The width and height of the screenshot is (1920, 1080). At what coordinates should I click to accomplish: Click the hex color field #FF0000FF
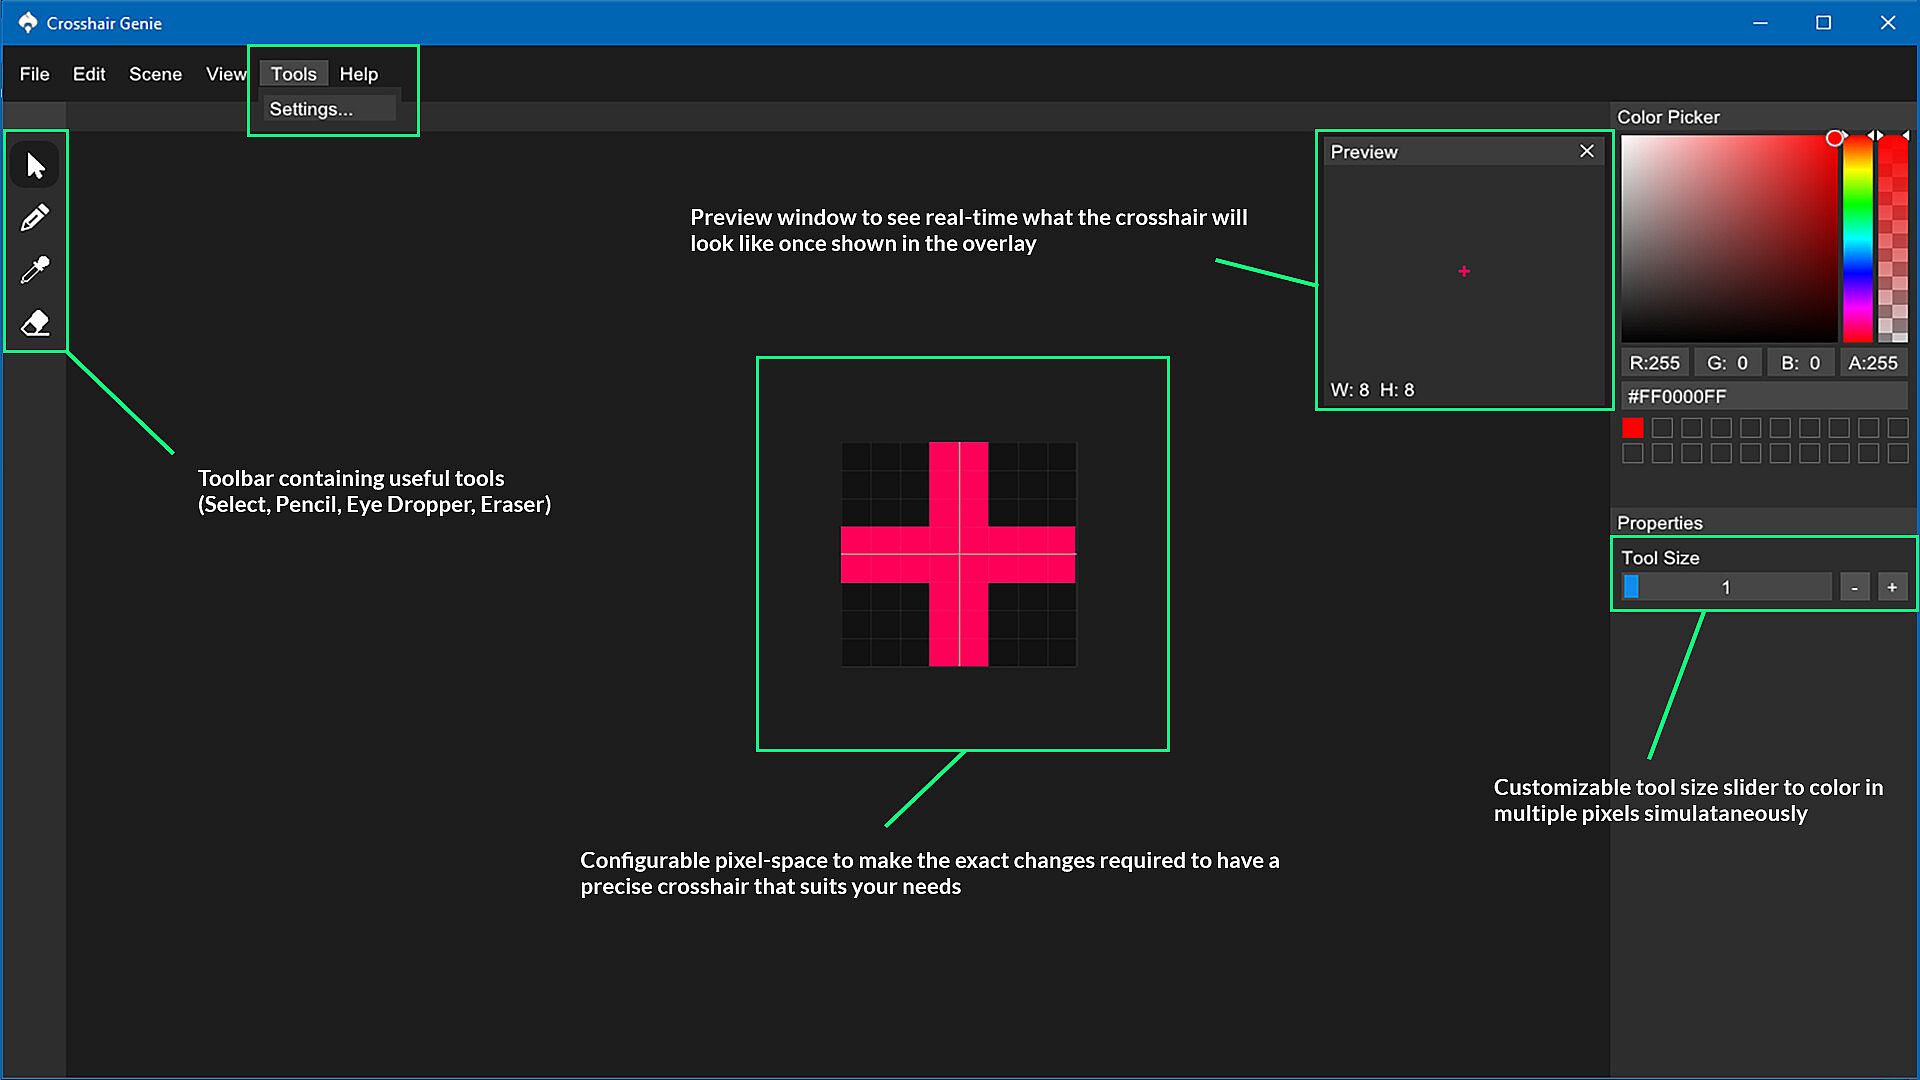pyautogui.click(x=1763, y=396)
